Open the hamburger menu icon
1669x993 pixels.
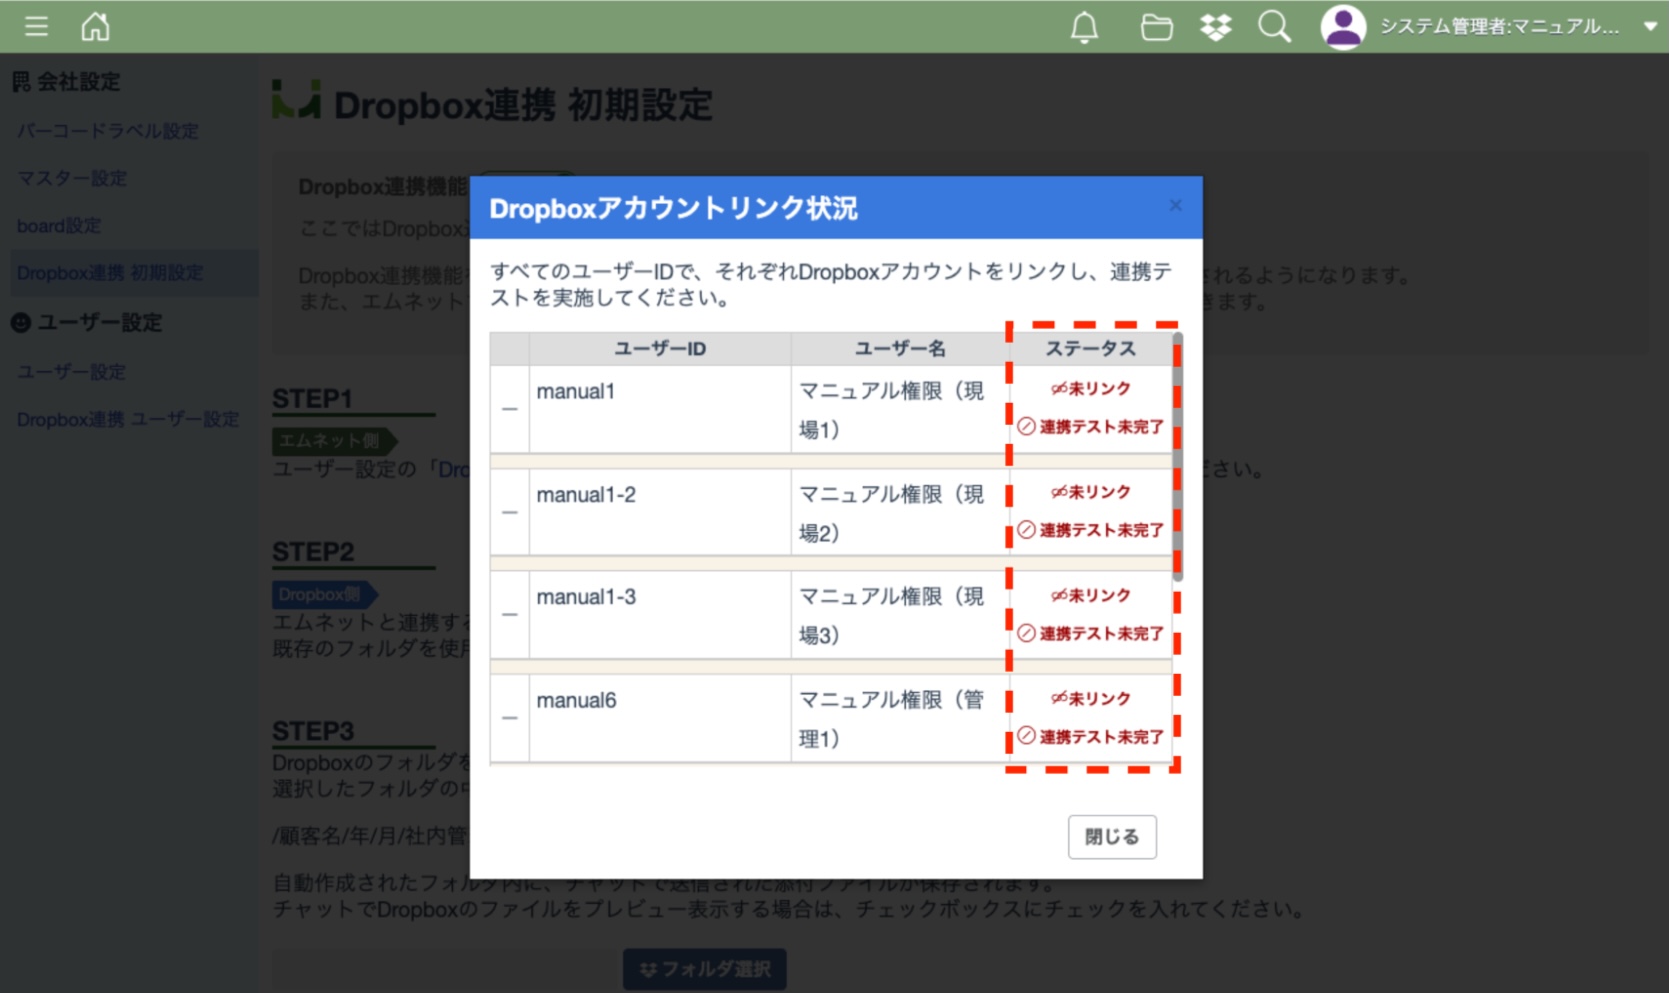pos(36,26)
